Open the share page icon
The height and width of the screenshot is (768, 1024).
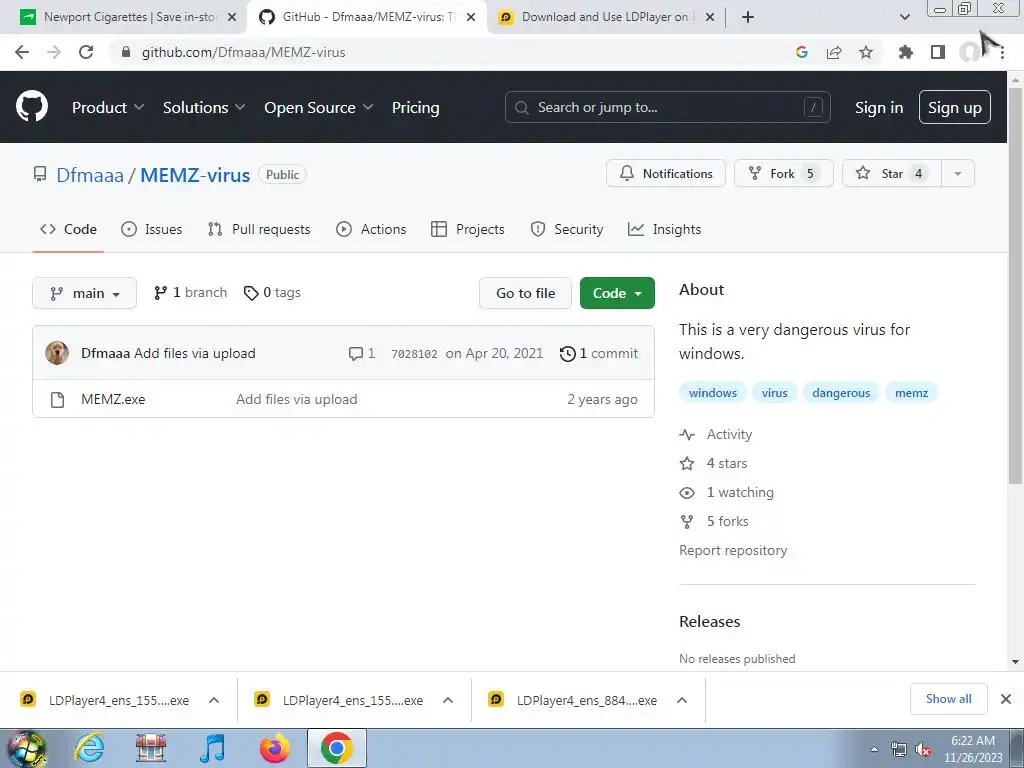pyautogui.click(x=834, y=52)
